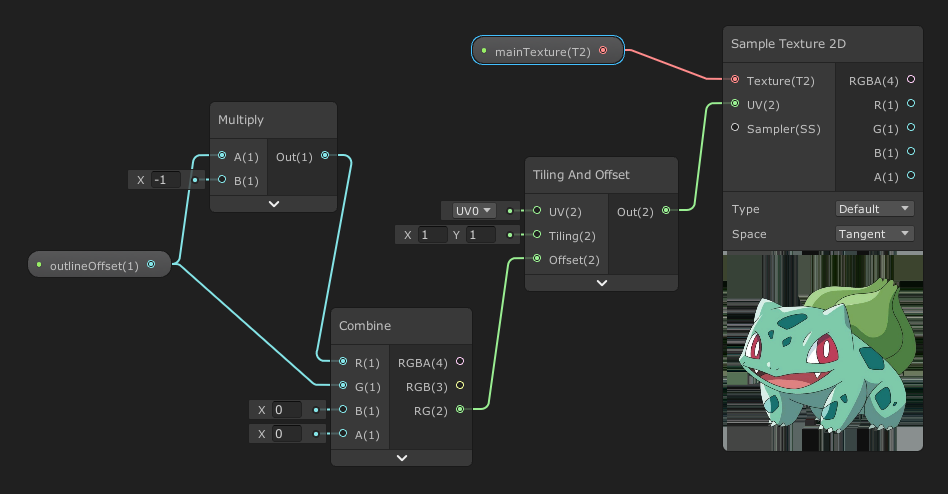Screen dimensions: 948x494
Task: Click the Multiply node A(1) input port
Action: (x=222, y=155)
